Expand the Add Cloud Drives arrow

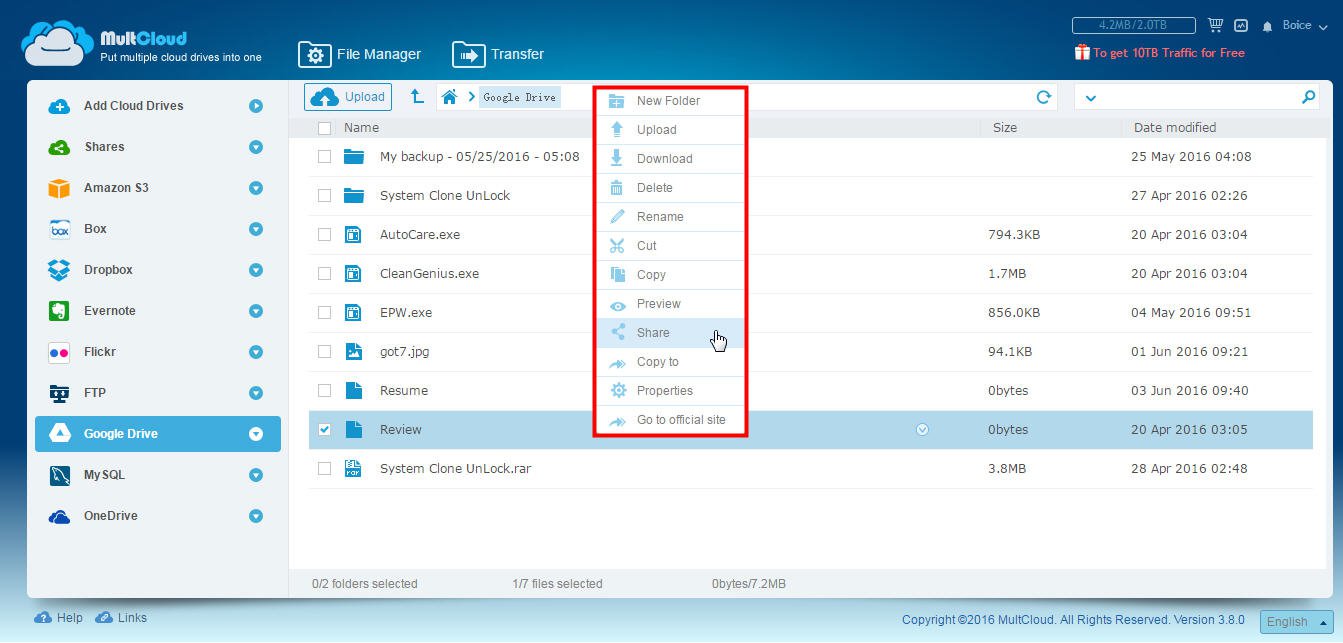[256, 106]
